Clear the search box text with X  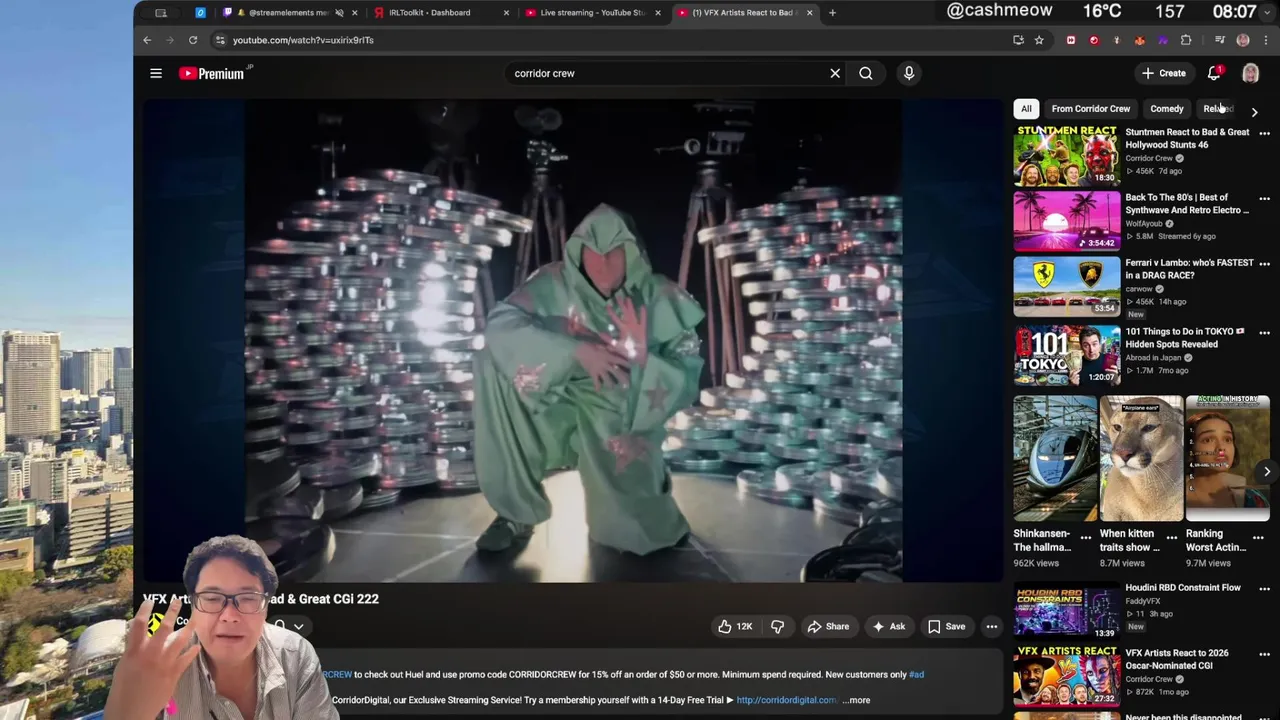835,73
